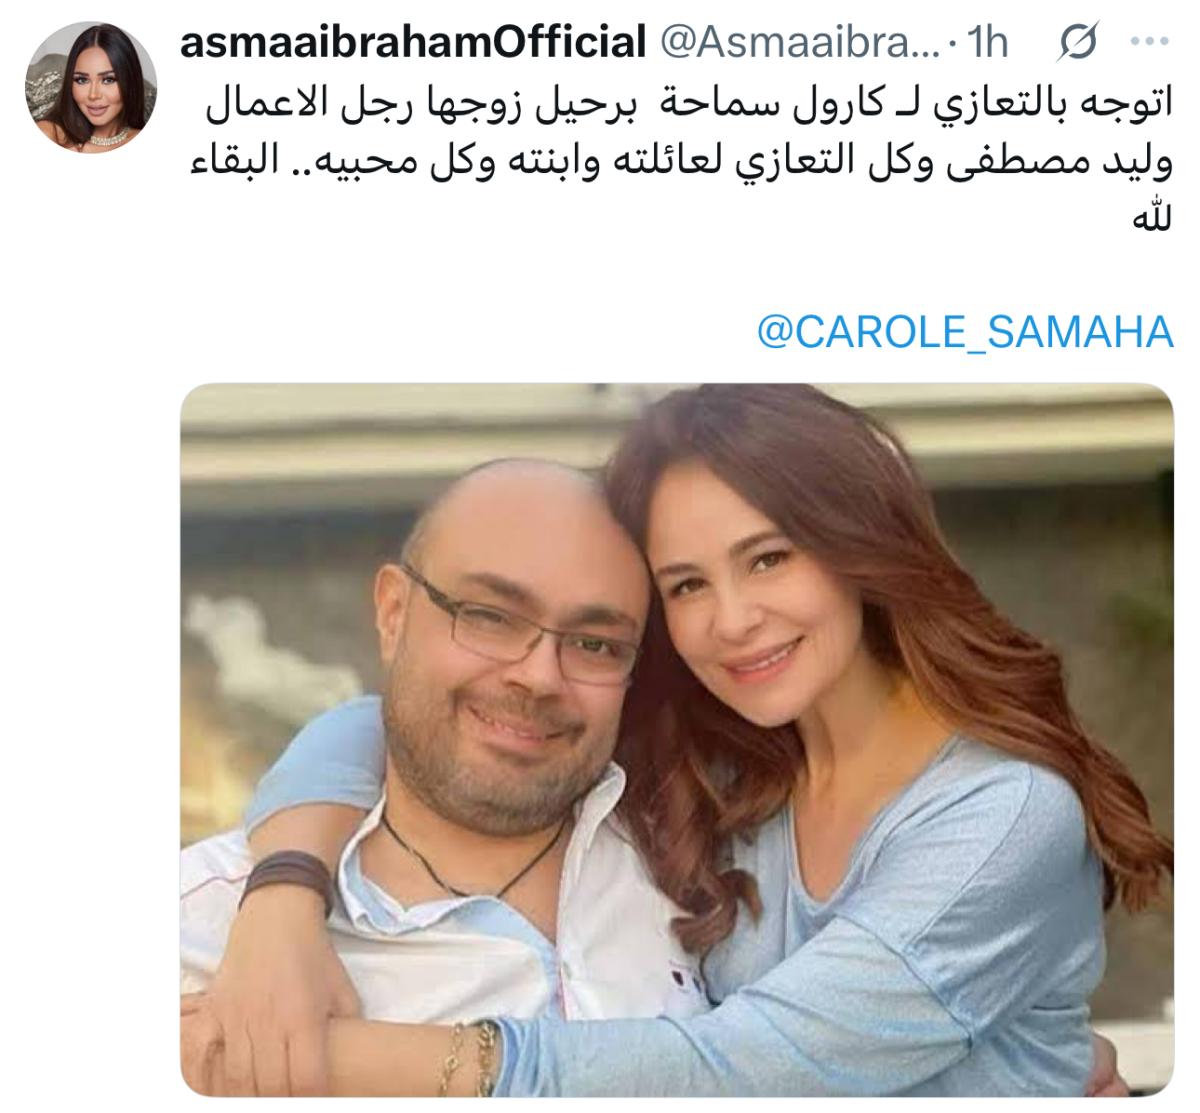The width and height of the screenshot is (1200, 1113).
Task: Open the Grok slashed-circle icon
Action: 1076,42
